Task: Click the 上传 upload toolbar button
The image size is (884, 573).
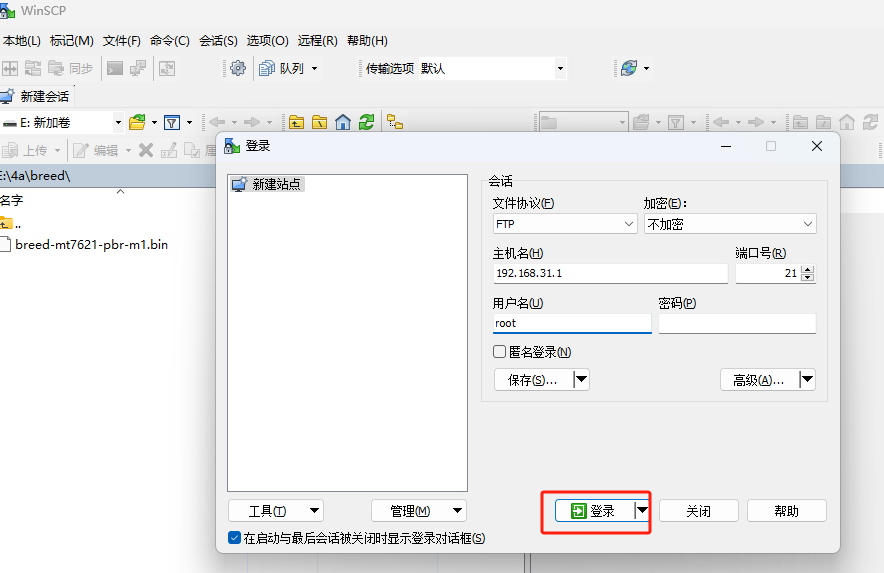Action: pyautogui.click(x=26, y=151)
